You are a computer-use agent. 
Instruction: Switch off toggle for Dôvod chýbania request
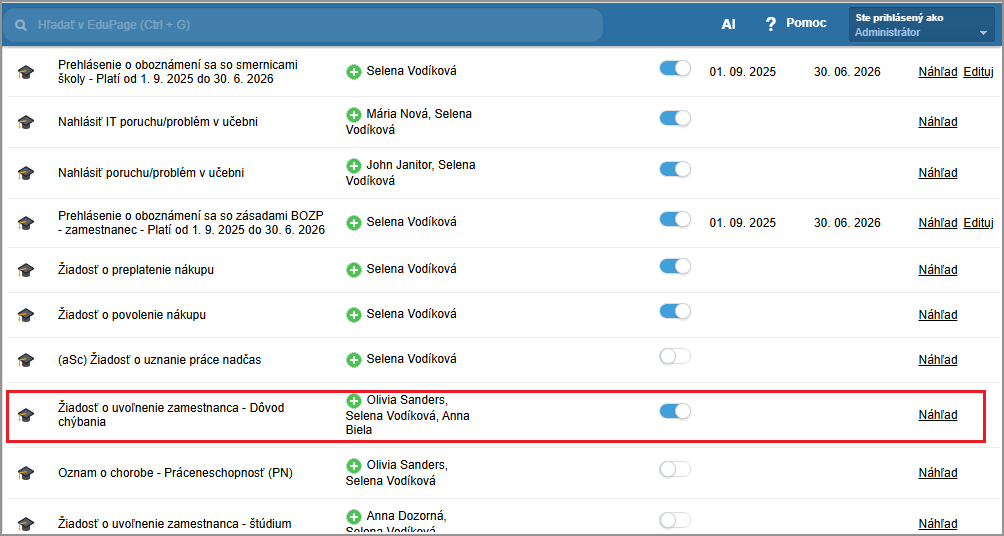(x=675, y=411)
